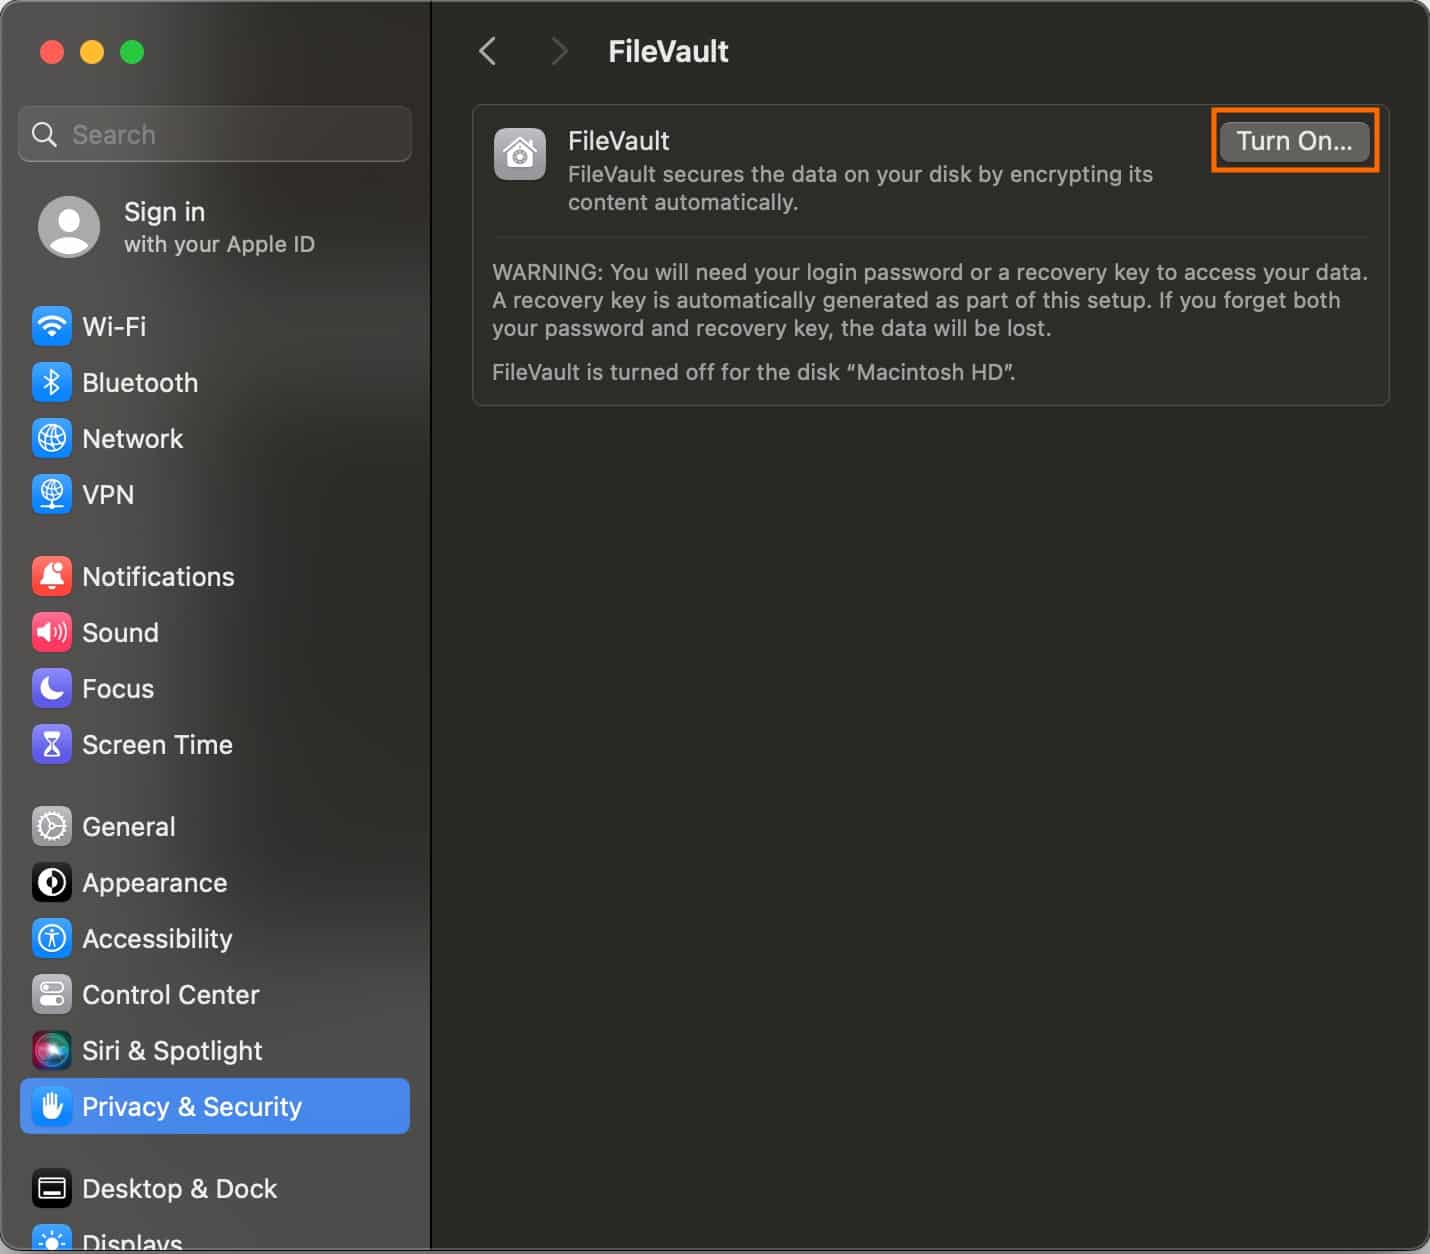1430x1254 pixels.
Task: Click the Sound speaker icon
Action: click(52, 633)
